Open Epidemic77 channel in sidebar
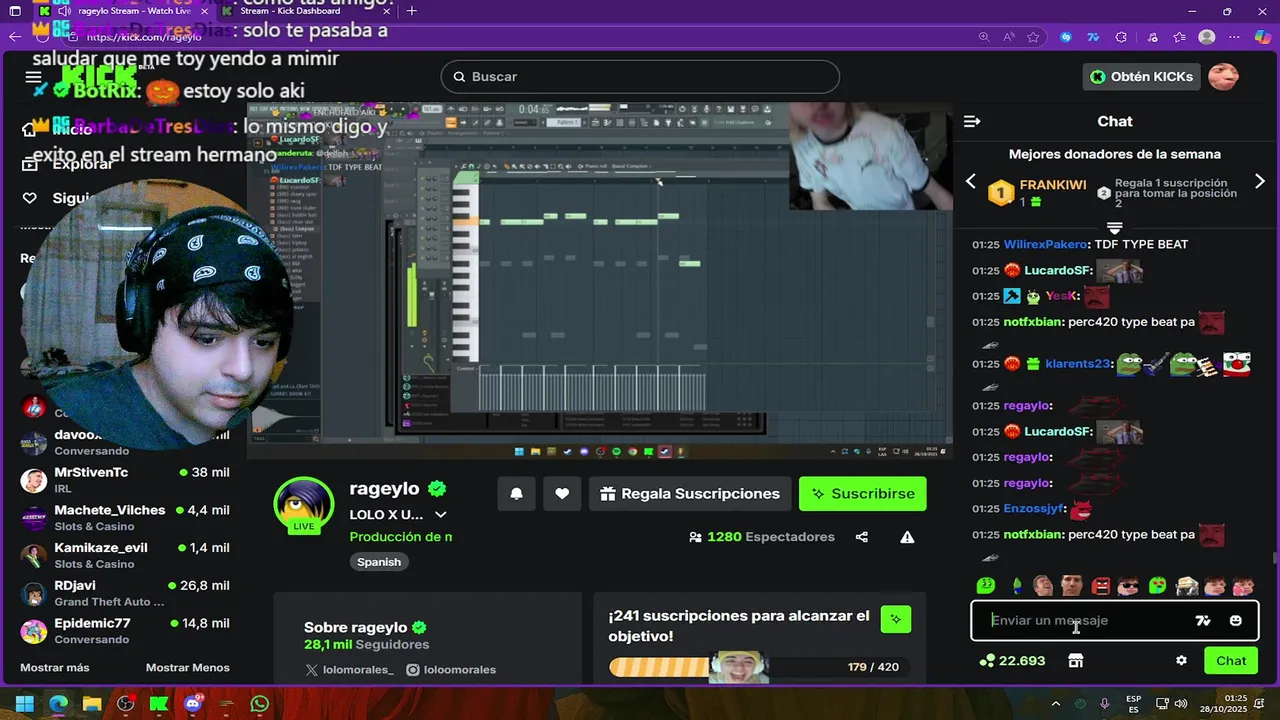This screenshot has width=1280, height=720. point(125,631)
